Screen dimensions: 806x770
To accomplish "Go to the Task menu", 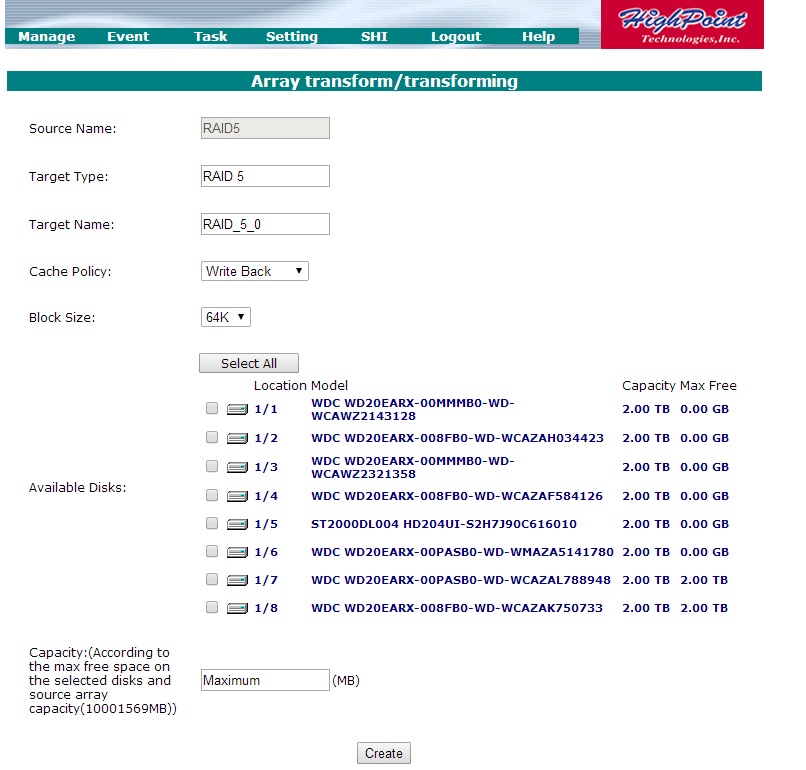I will point(210,36).
